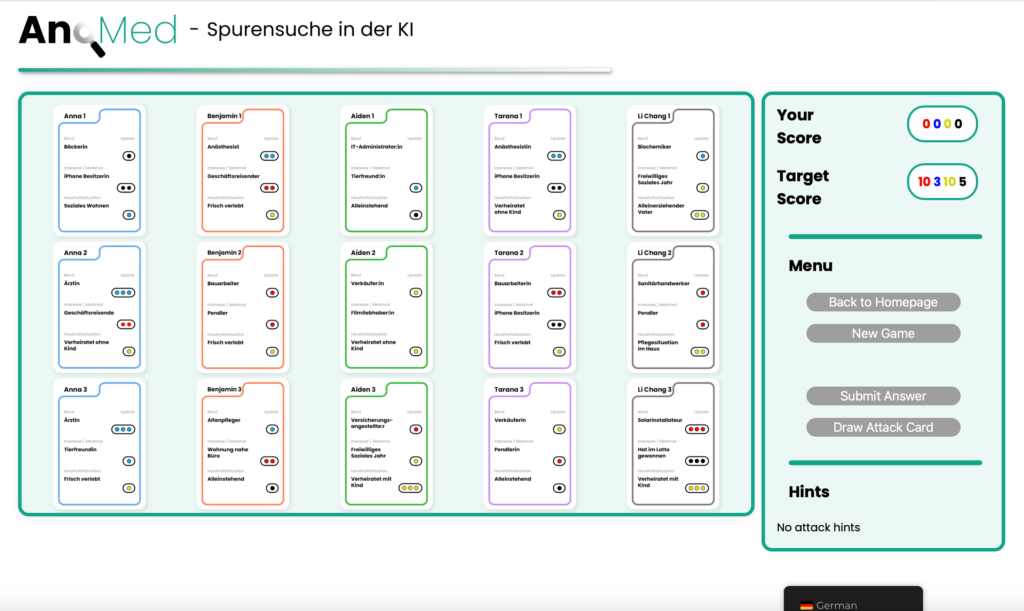The width and height of the screenshot is (1024, 611).
Task: Select the Aiden 3 card
Action: (386, 443)
